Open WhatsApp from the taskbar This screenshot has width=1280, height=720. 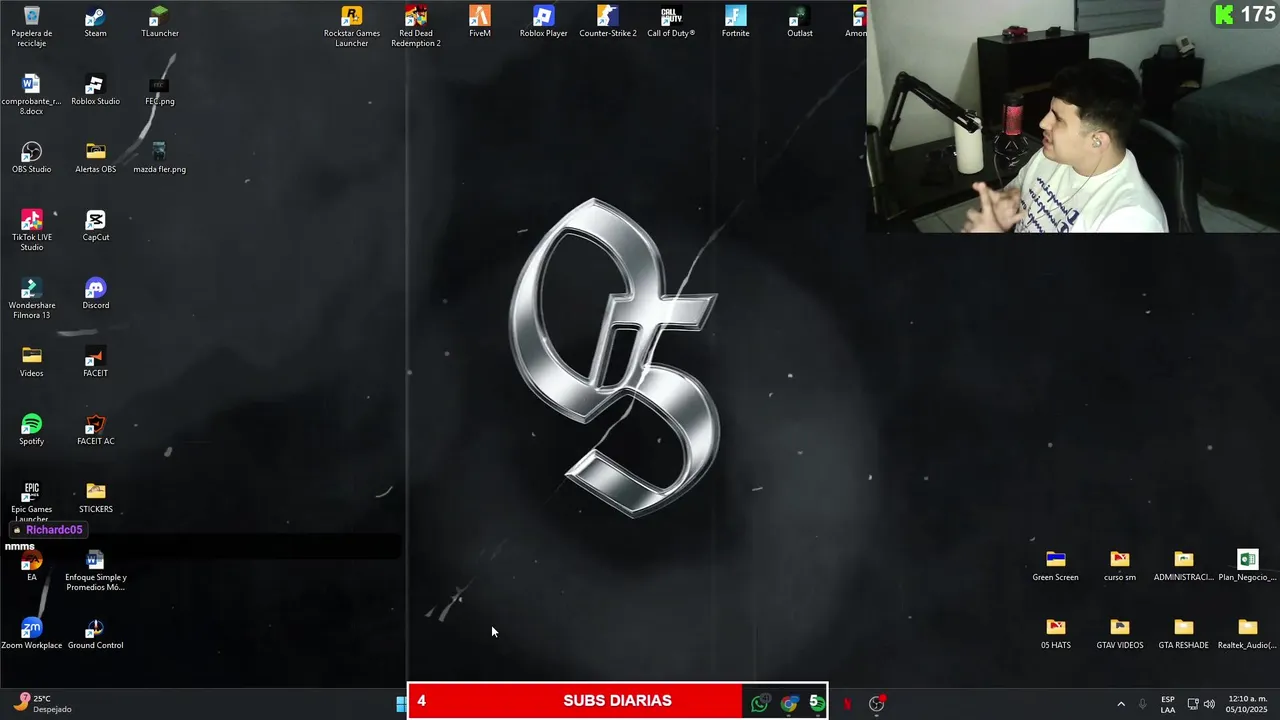coord(759,703)
